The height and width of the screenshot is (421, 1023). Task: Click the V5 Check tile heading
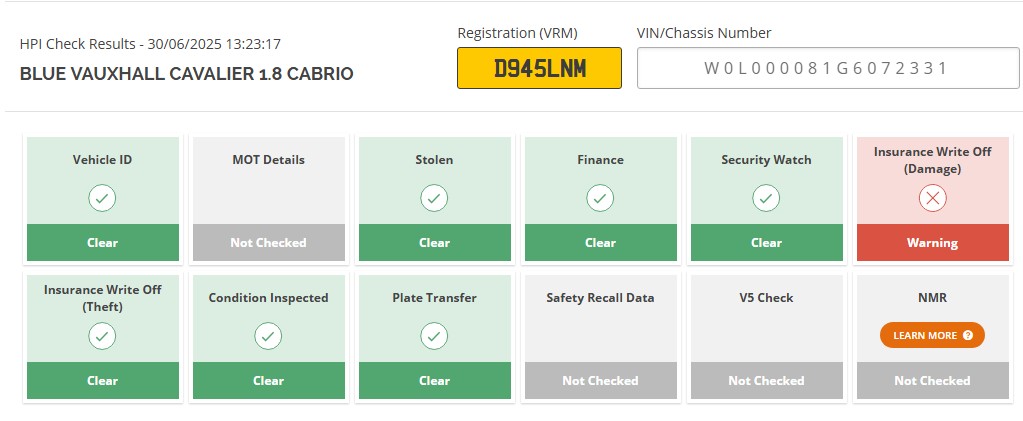coord(766,298)
